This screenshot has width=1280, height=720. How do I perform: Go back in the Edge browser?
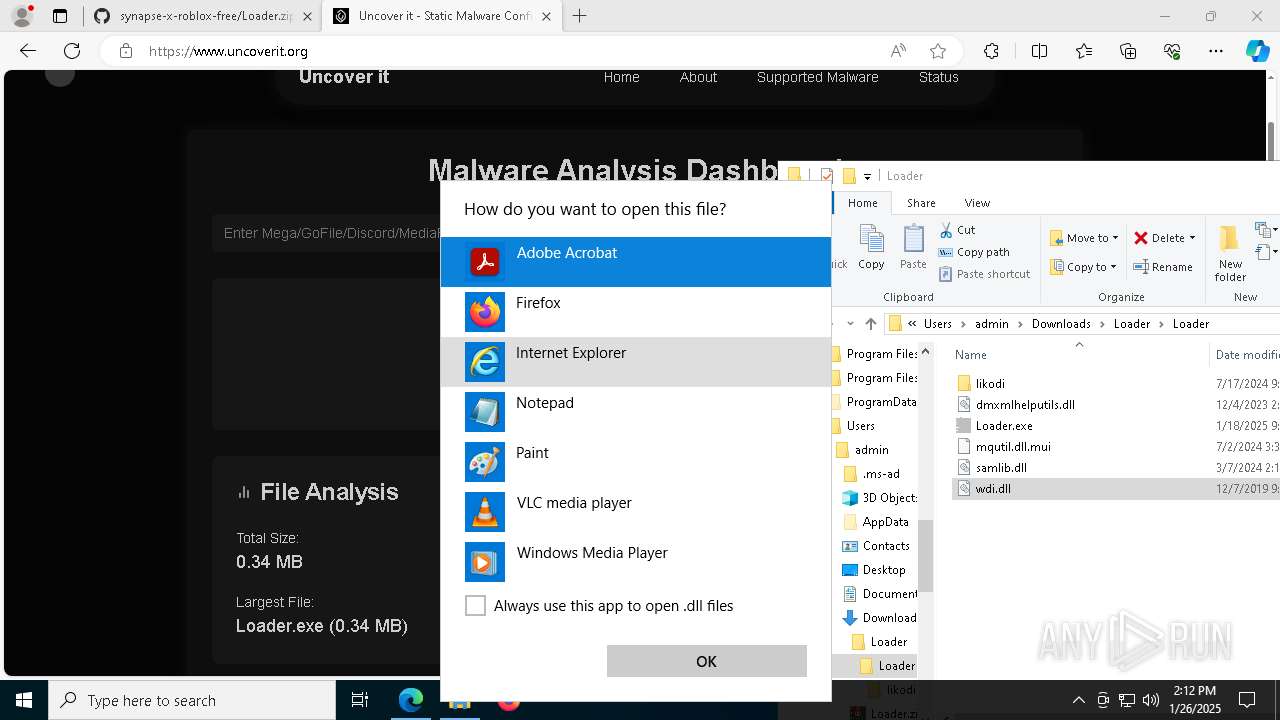pos(28,51)
